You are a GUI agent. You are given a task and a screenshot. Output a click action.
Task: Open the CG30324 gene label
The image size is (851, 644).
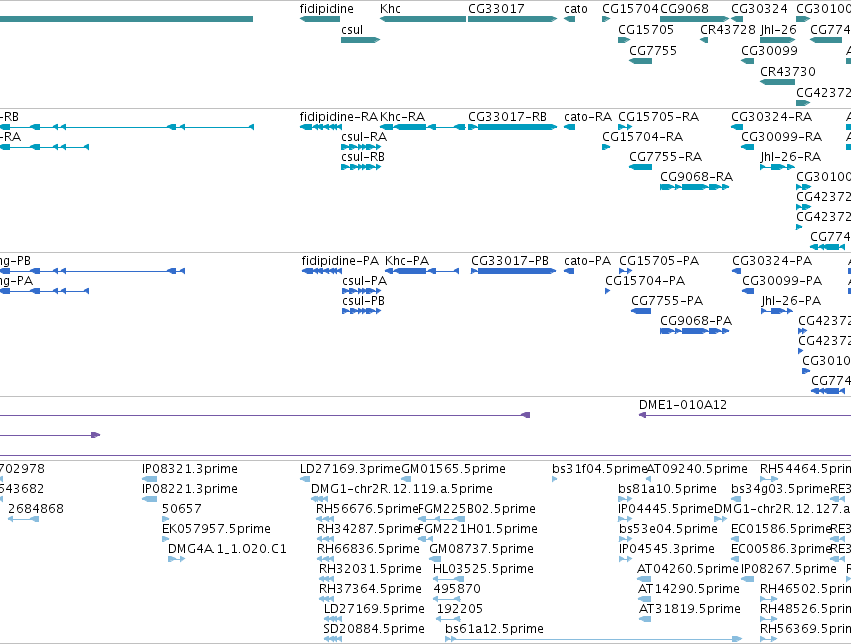[759, 9]
